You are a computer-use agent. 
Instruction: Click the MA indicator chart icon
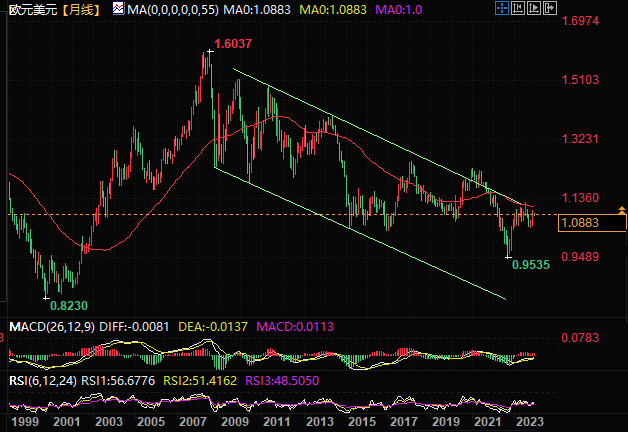pos(118,10)
